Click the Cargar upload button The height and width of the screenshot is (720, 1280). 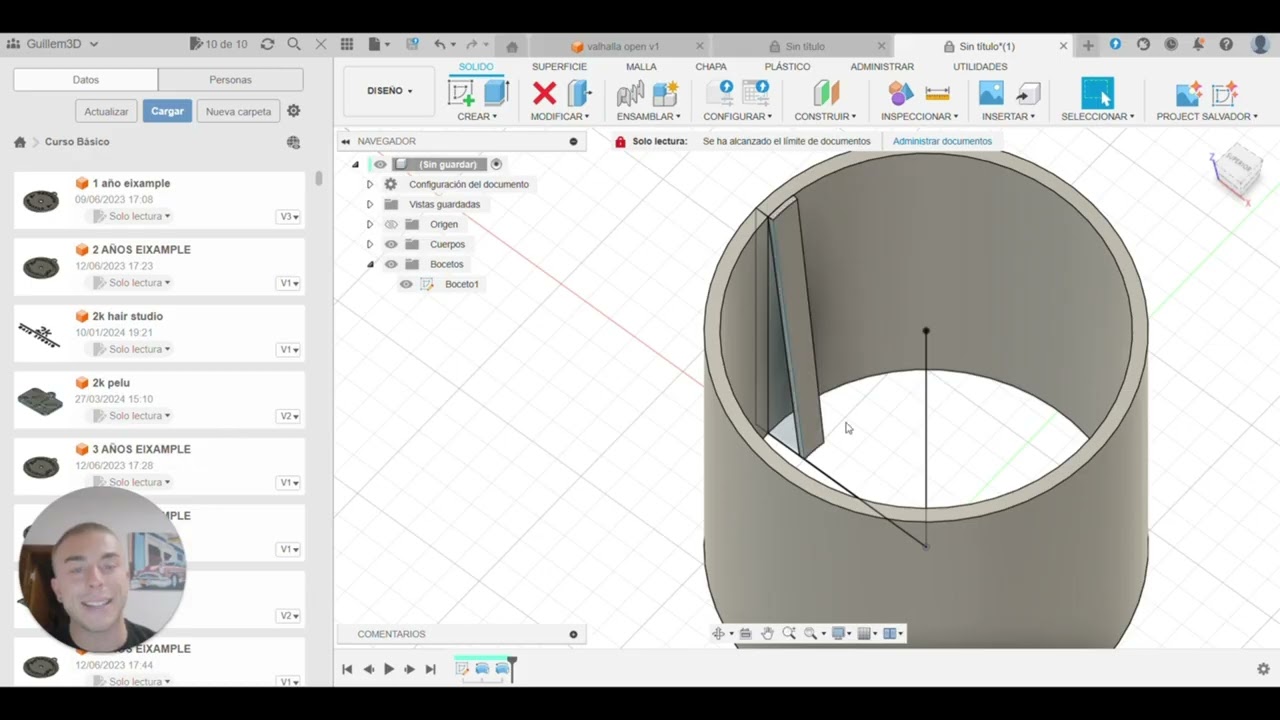[x=167, y=111]
